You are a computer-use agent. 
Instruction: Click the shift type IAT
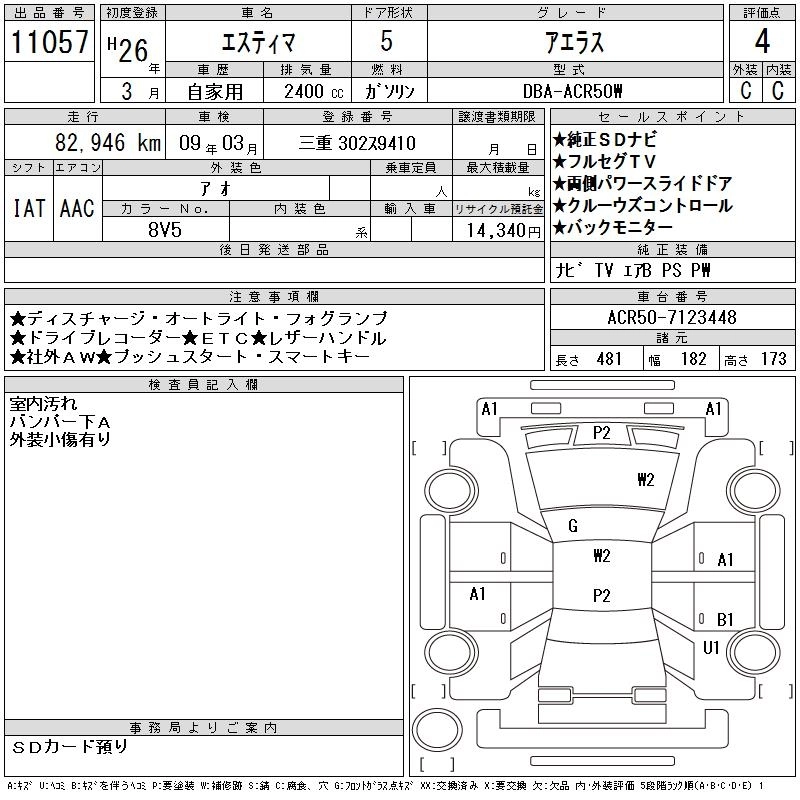tap(29, 208)
